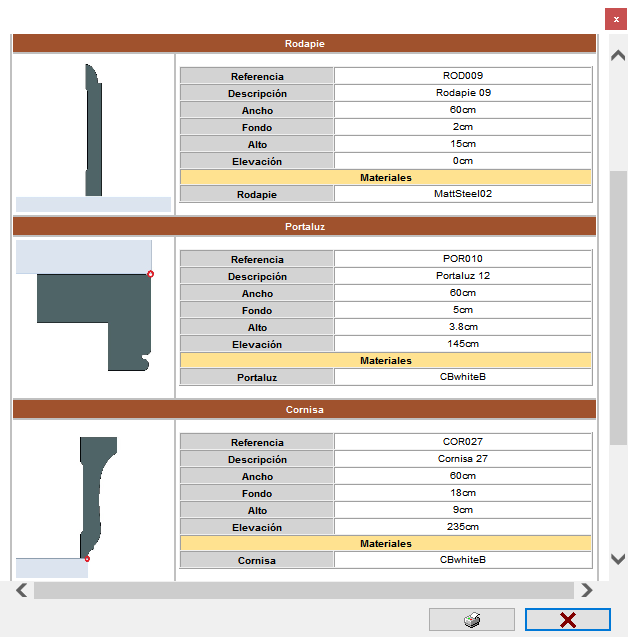Click the red anchor point on Cornisa profile
This screenshot has height=637, width=628.
(x=87, y=559)
